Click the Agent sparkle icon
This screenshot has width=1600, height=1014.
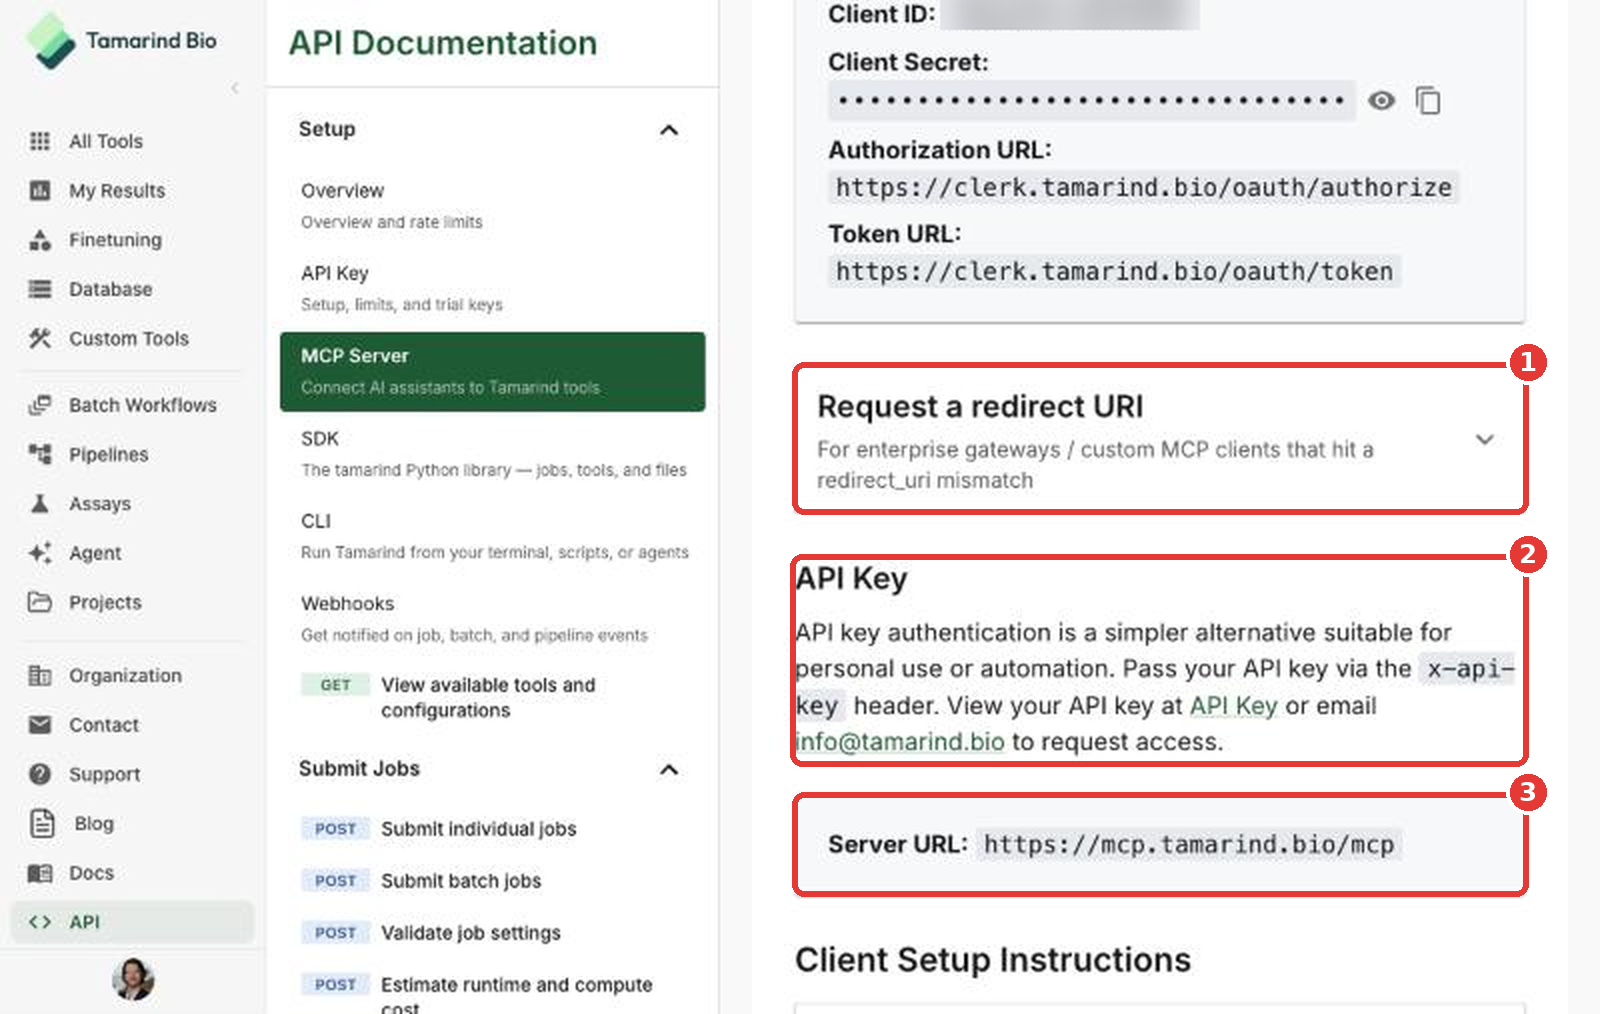40,553
